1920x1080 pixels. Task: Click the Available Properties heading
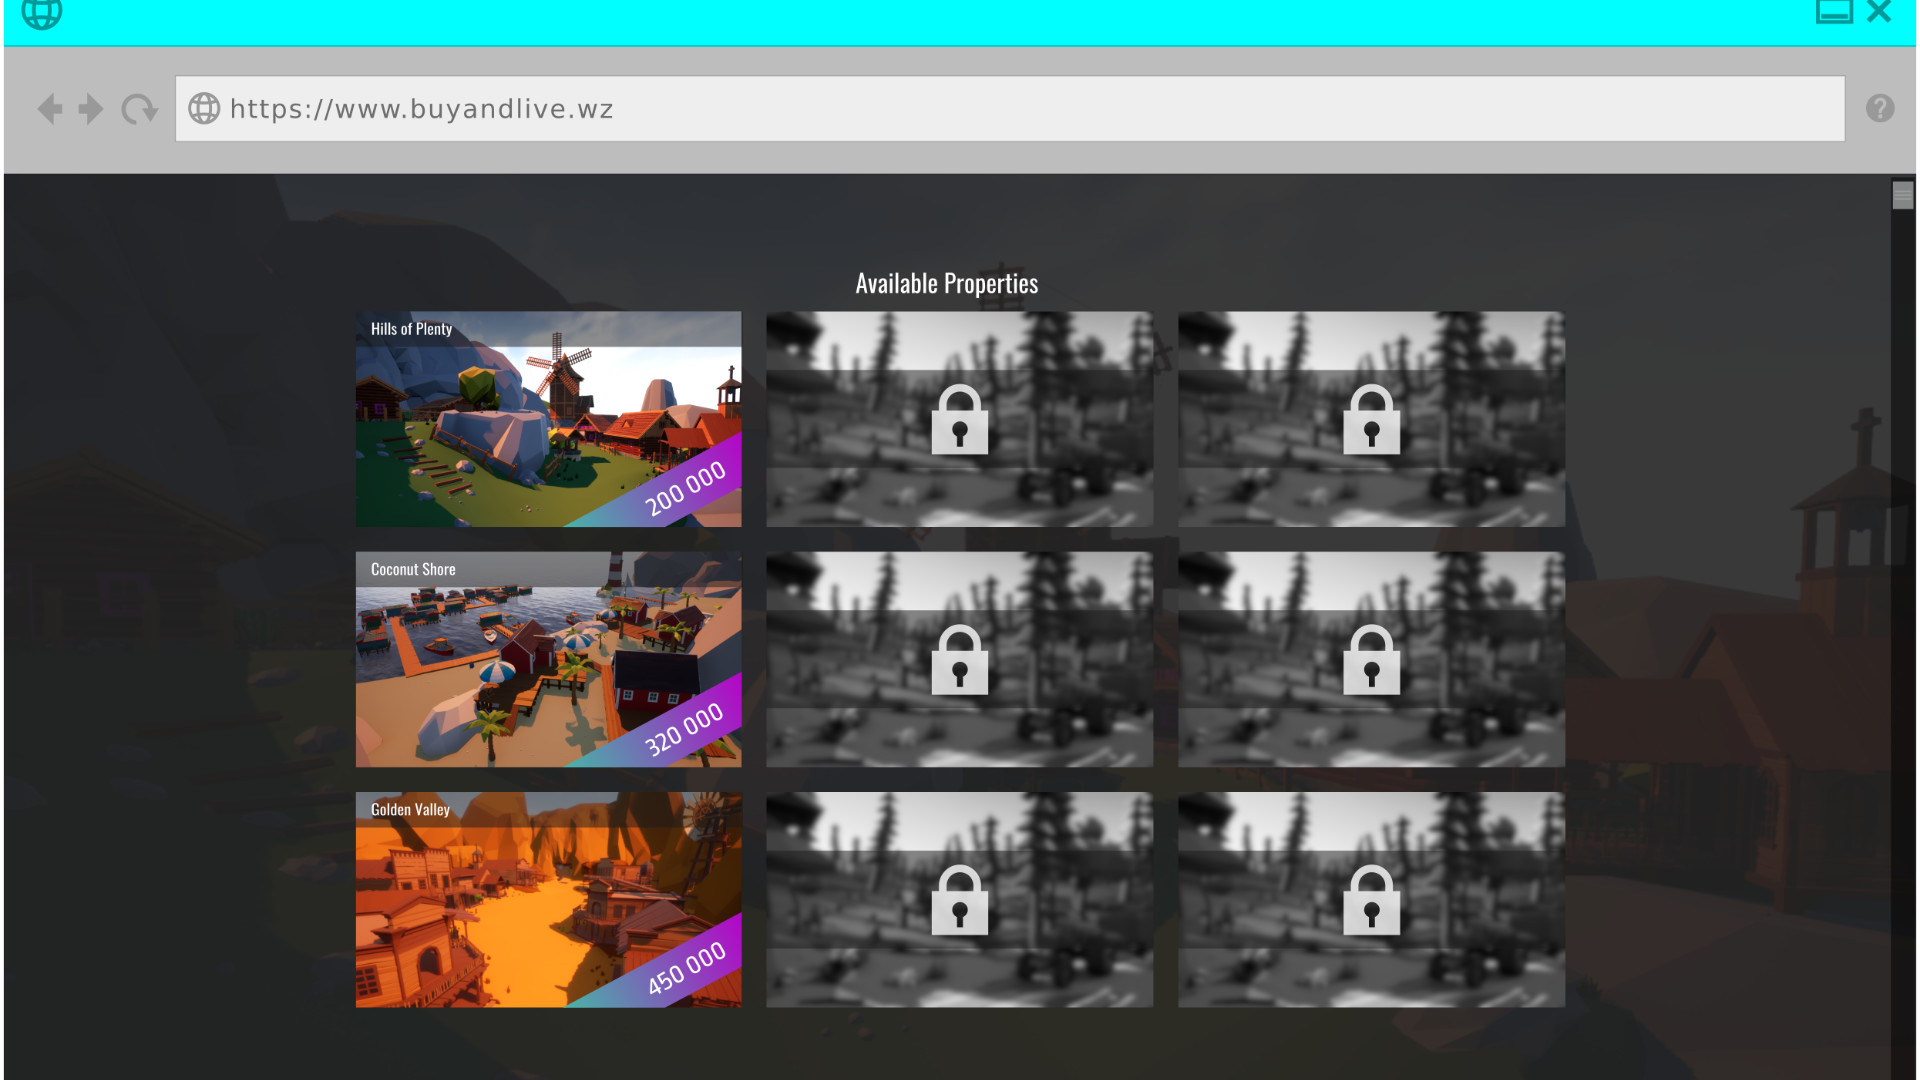click(946, 283)
